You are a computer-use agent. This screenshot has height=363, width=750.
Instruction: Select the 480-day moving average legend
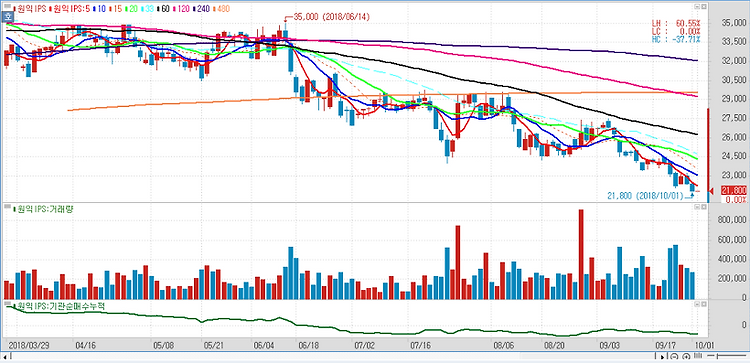coord(221,9)
